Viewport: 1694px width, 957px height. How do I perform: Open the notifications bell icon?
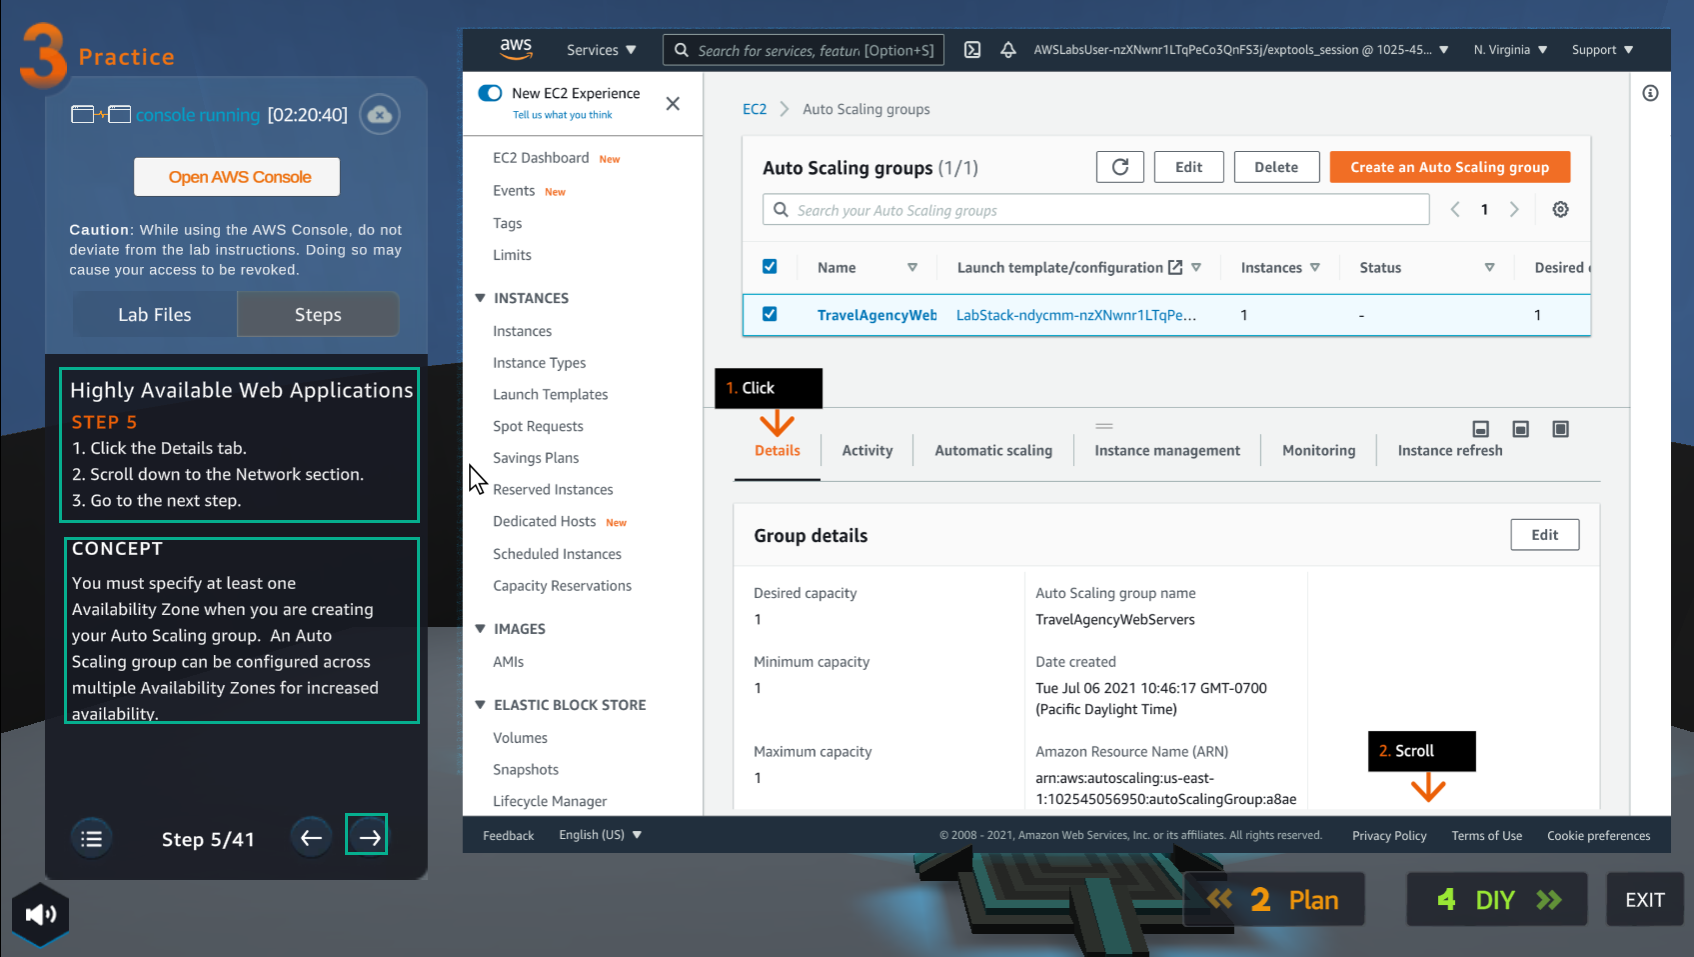pos(1008,50)
